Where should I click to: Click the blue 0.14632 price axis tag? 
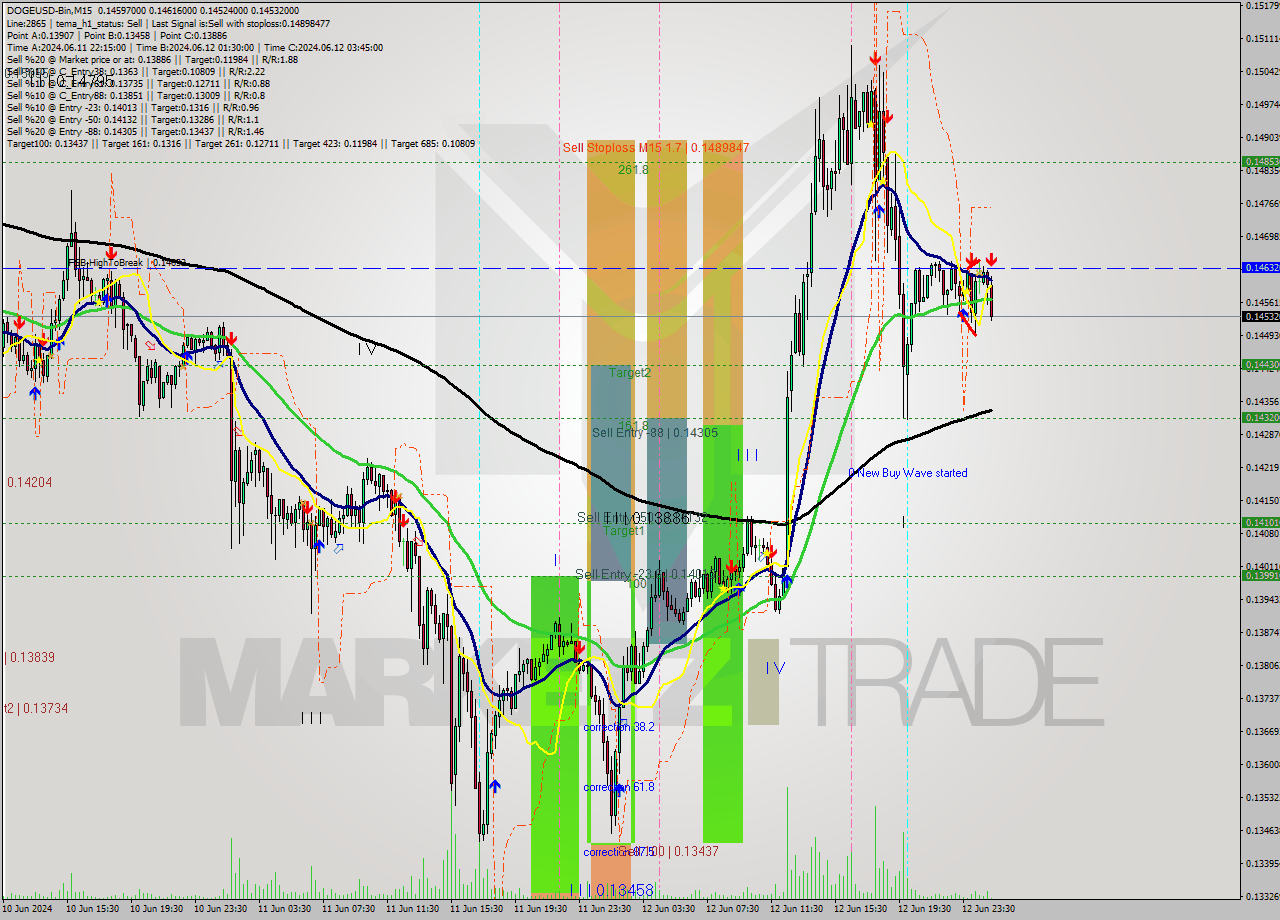(1261, 268)
